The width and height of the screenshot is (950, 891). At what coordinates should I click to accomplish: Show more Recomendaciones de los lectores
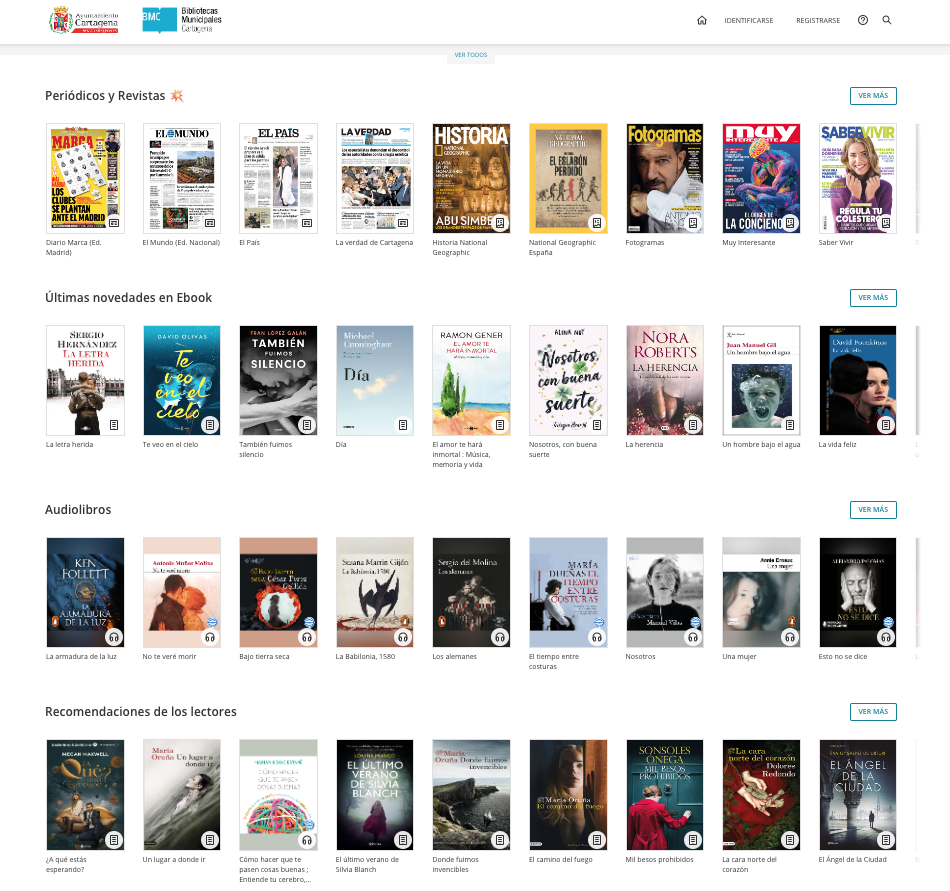pyautogui.click(x=873, y=712)
